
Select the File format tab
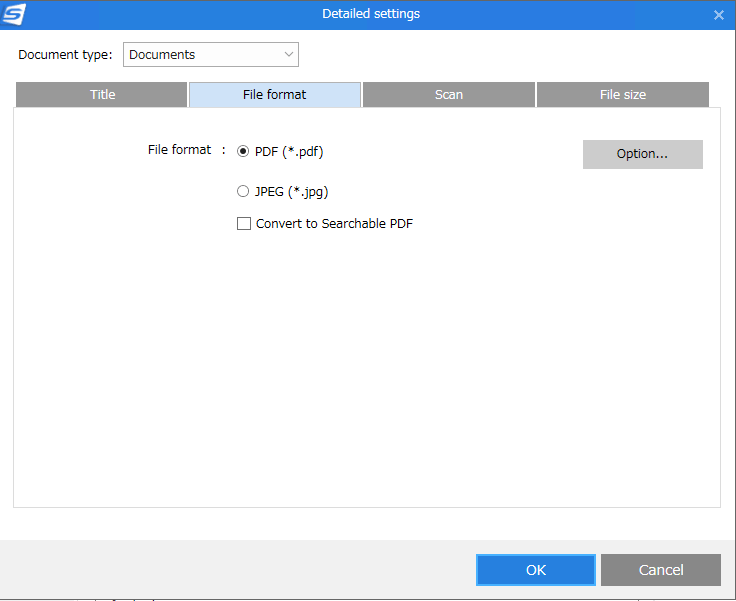pos(274,95)
